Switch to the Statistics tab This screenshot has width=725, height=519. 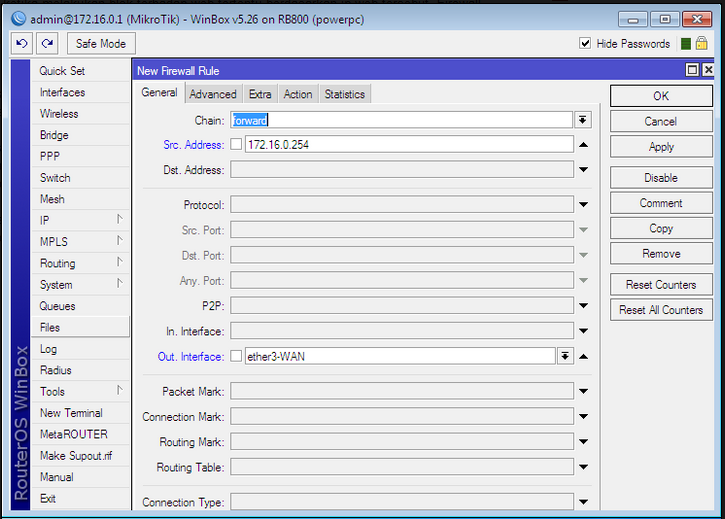pyautogui.click(x=344, y=94)
